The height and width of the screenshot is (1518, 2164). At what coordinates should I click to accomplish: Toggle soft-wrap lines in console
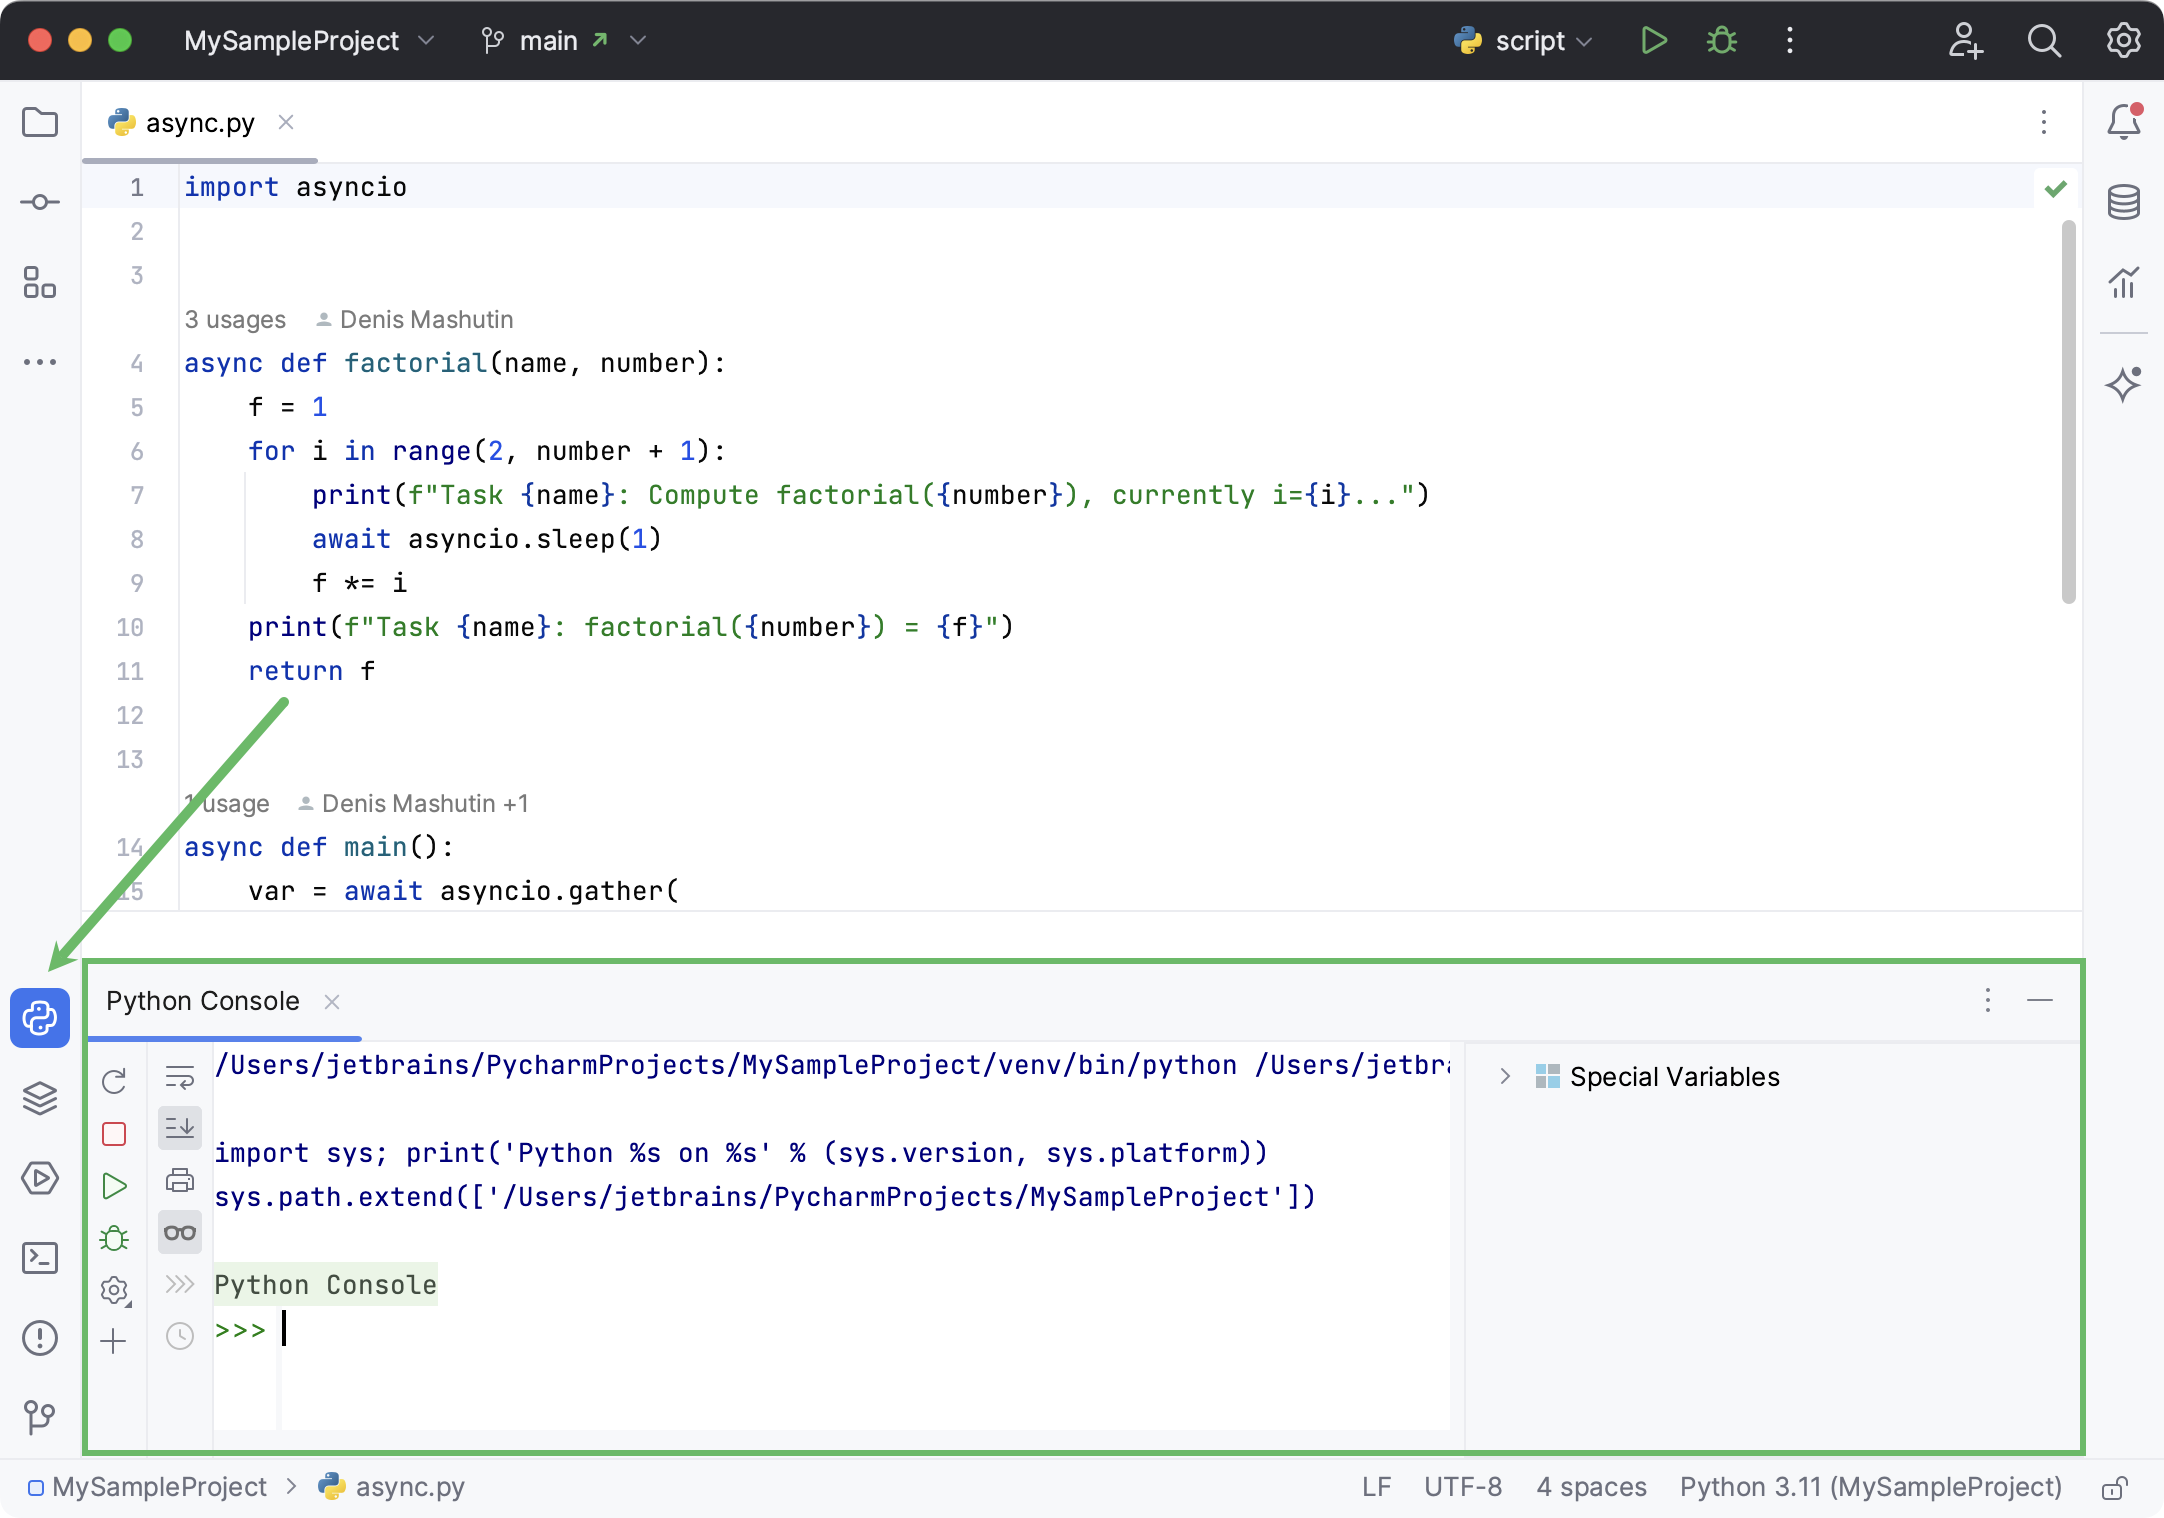coord(181,1079)
